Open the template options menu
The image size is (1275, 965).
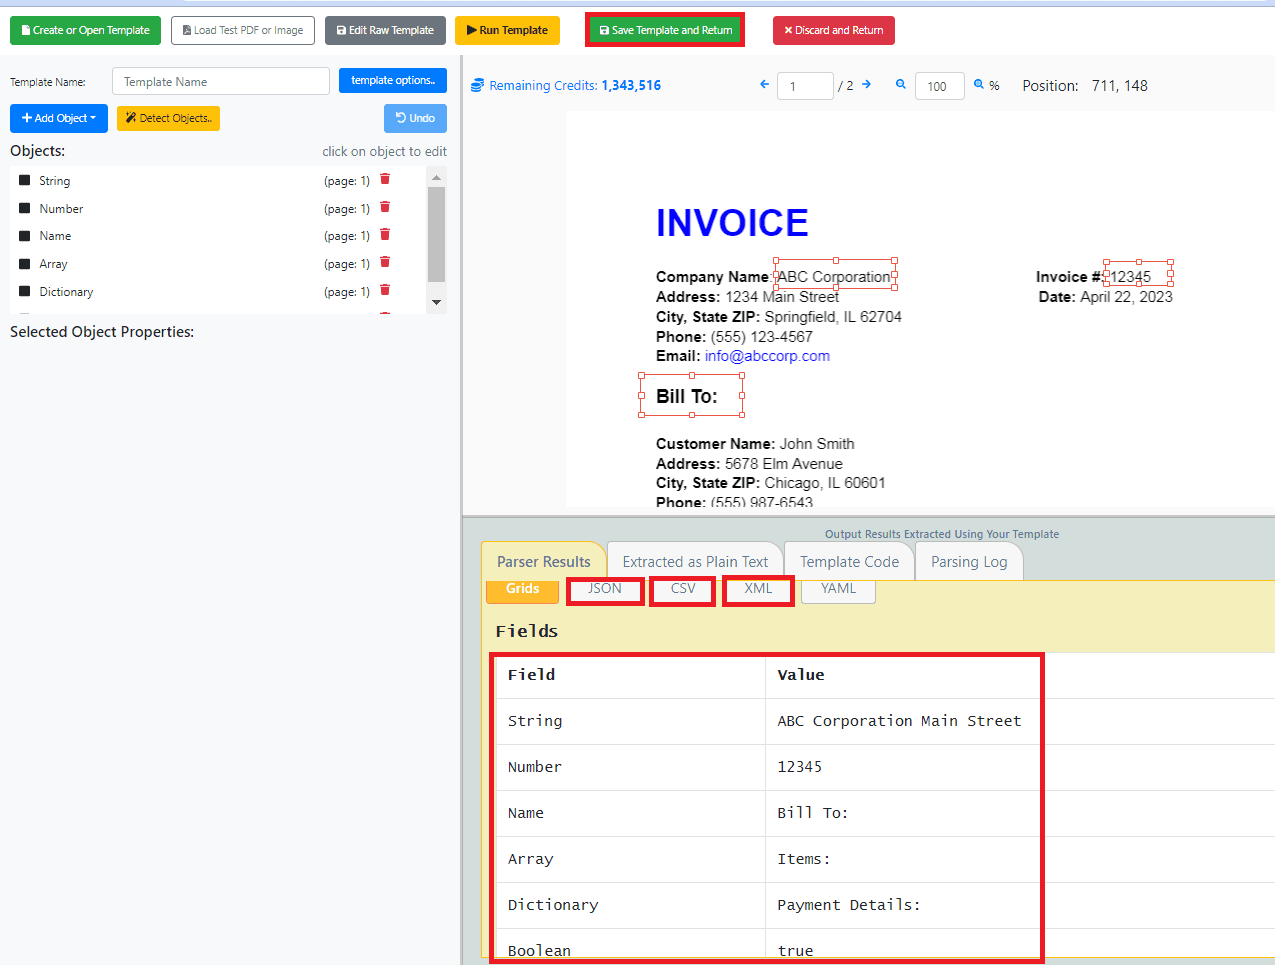point(392,80)
